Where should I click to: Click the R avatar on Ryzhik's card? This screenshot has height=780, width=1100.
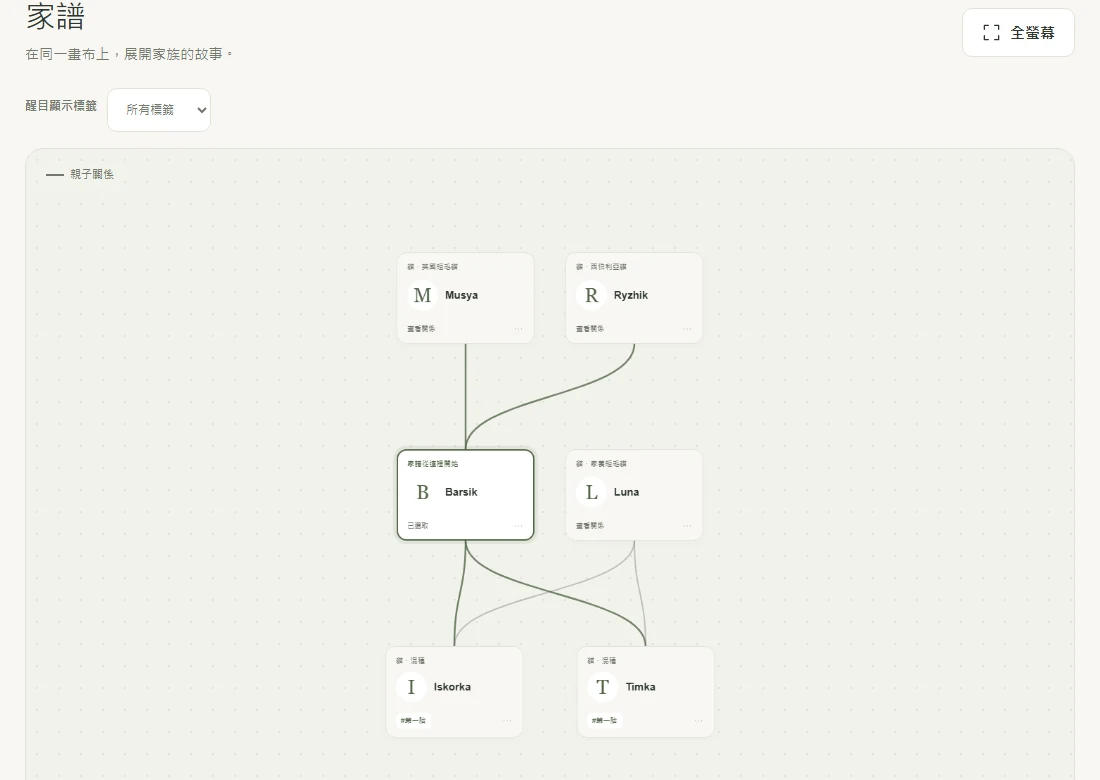(591, 295)
